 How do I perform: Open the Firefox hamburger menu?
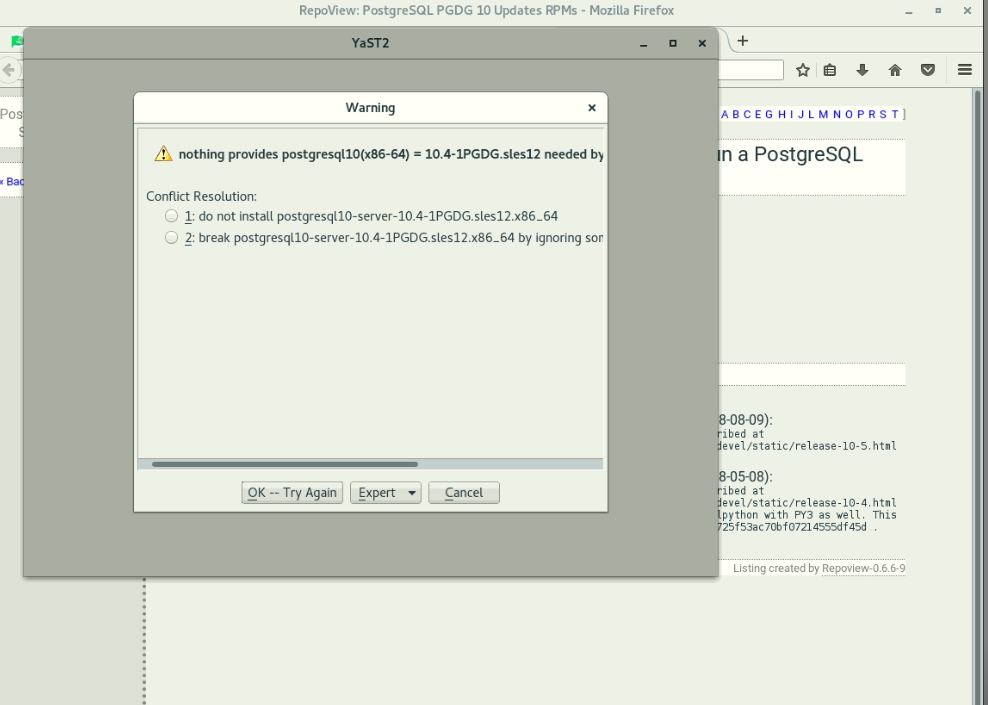click(964, 70)
